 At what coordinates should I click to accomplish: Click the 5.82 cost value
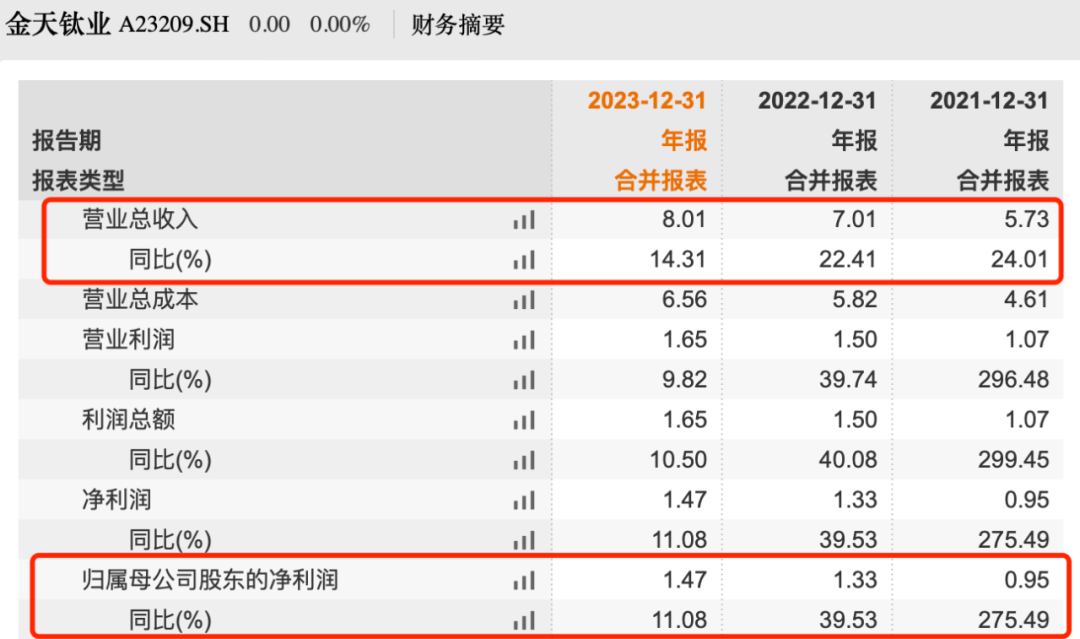click(855, 300)
